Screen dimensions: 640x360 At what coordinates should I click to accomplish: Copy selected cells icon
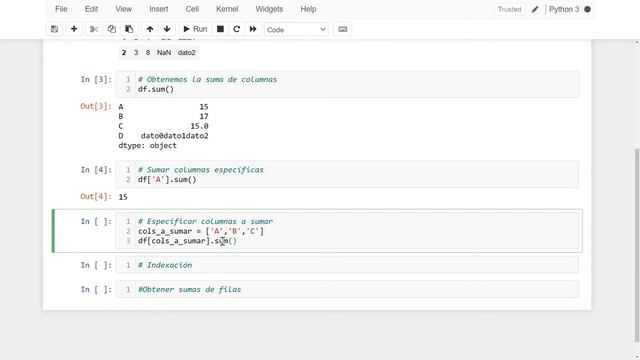(x=111, y=29)
